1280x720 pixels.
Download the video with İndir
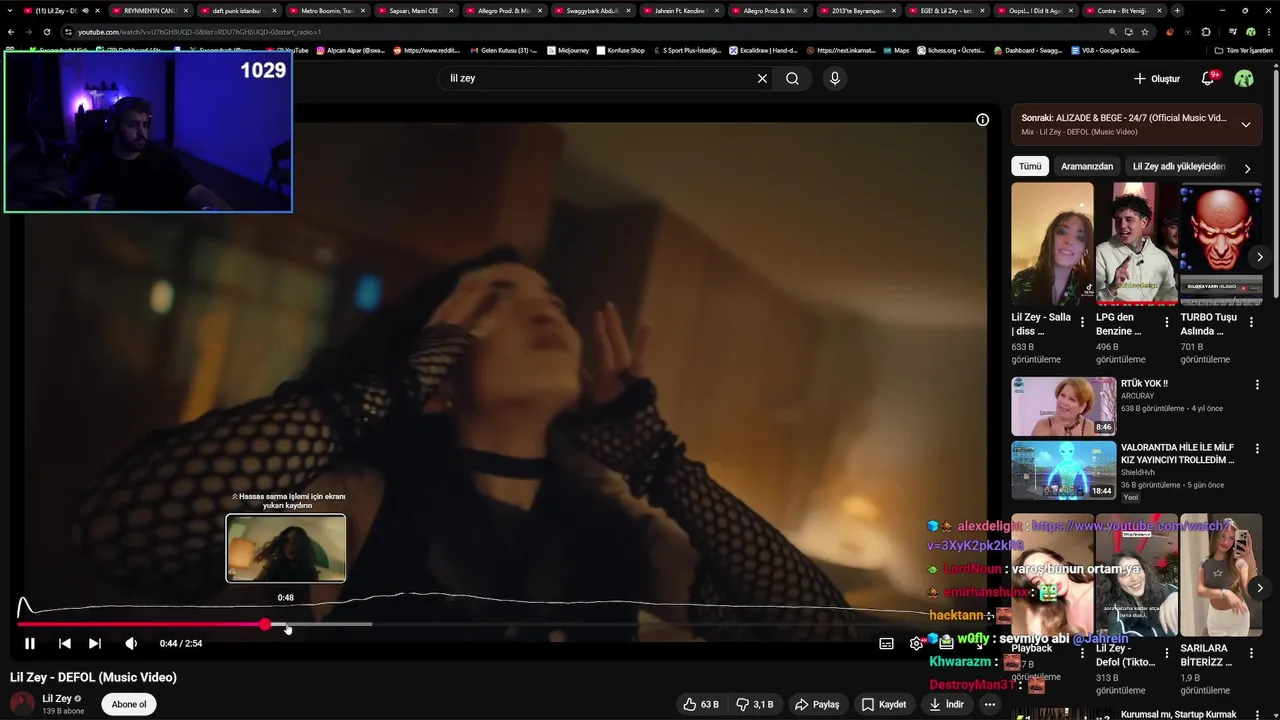pyautogui.click(x=946, y=704)
